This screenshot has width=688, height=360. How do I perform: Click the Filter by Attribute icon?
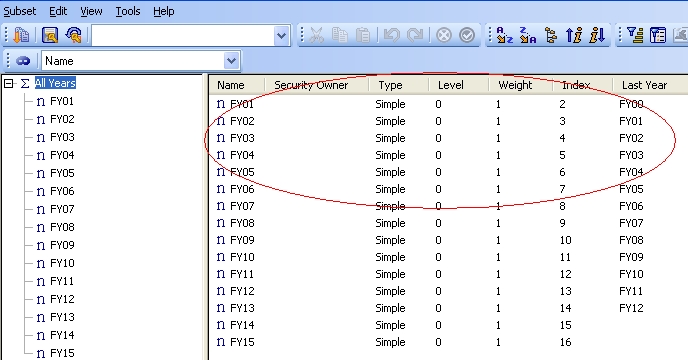click(658, 35)
